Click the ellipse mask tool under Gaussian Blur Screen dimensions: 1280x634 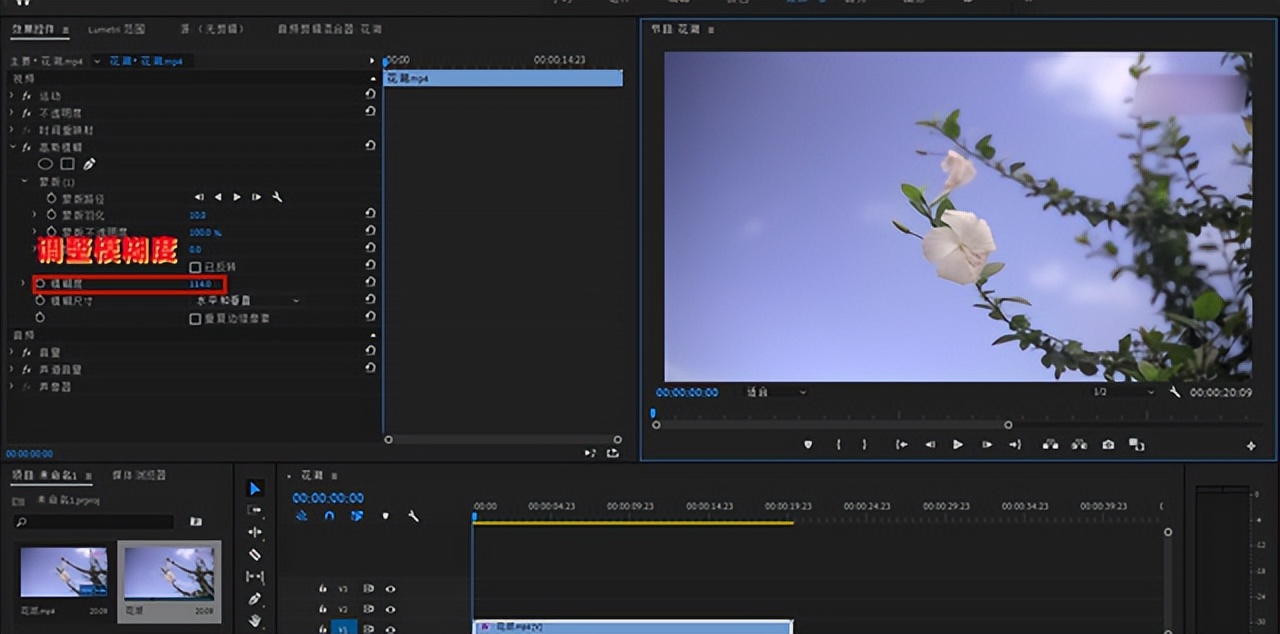tap(45, 164)
